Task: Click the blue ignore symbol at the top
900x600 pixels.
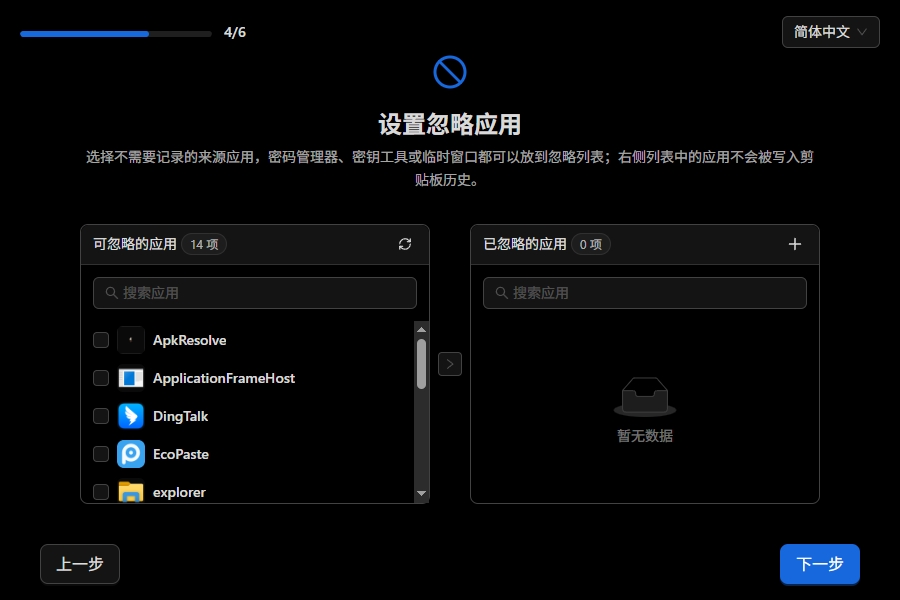Action: 449,72
